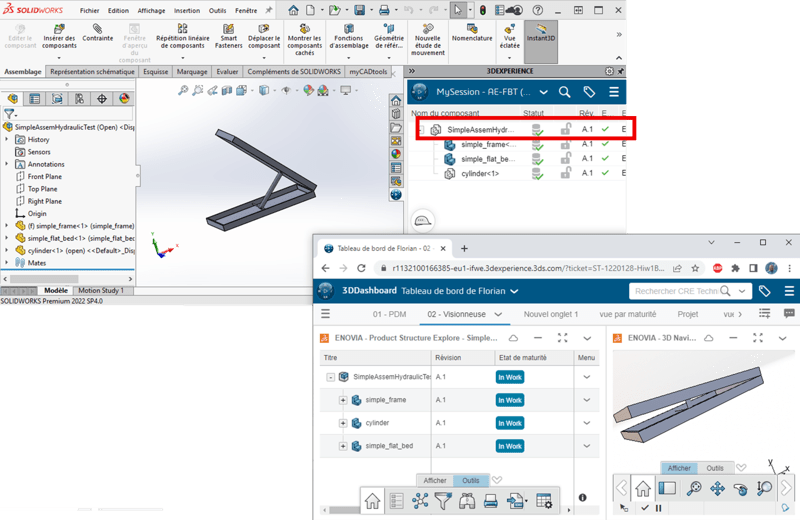Expand the History tree node
The image size is (800, 520).
(7, 139)
